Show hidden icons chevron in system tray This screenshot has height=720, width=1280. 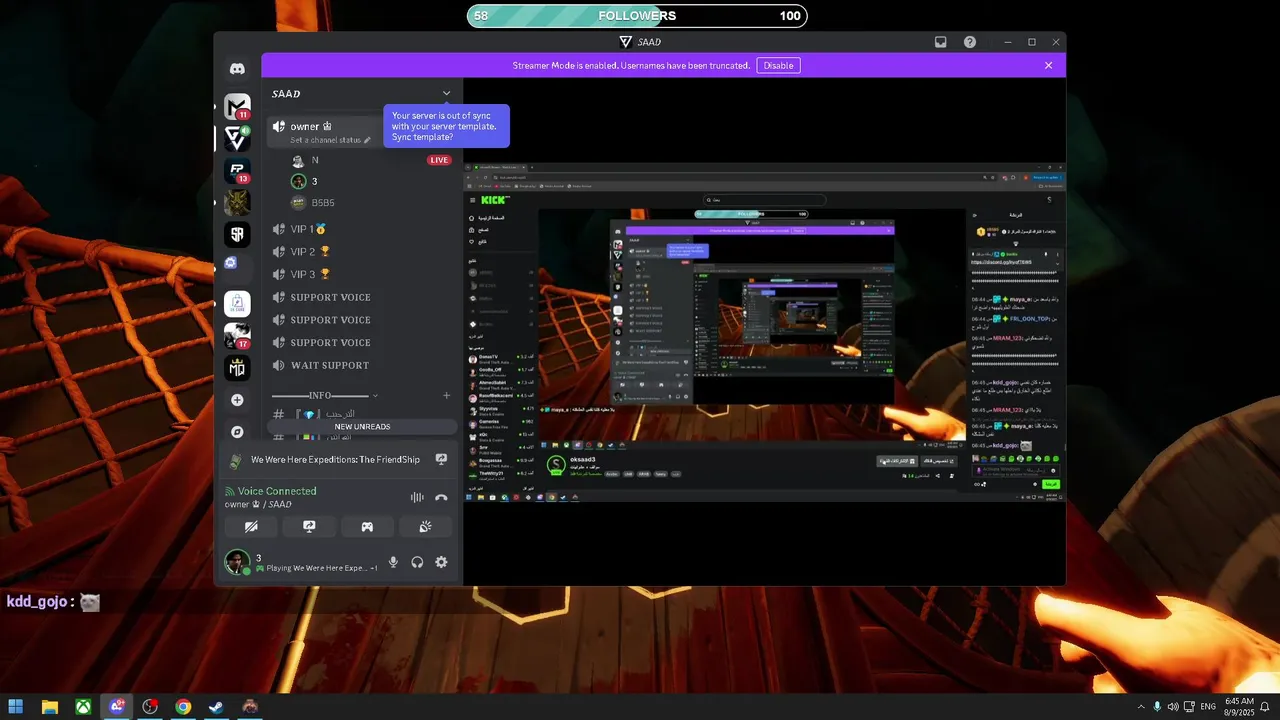(x=1141, y=707)
